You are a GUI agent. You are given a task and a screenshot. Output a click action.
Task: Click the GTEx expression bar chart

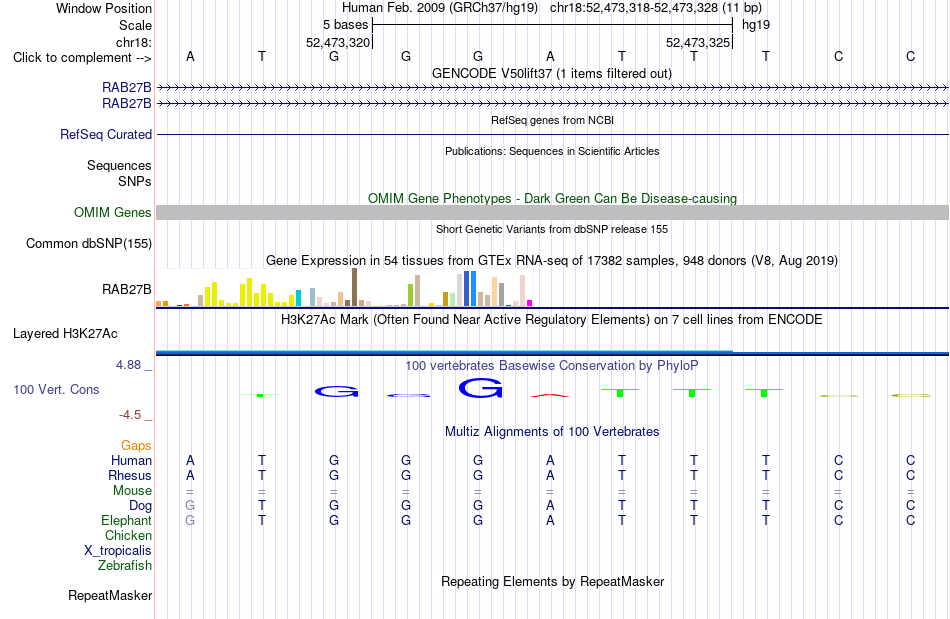coord(344,288)
